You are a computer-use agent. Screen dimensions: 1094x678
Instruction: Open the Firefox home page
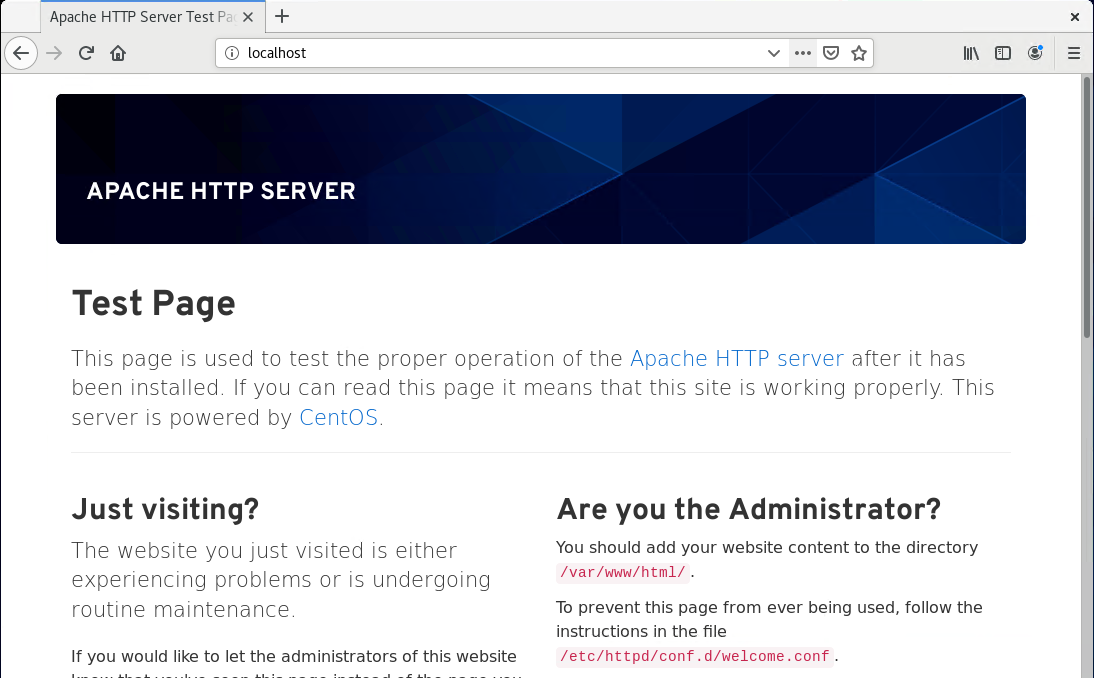pos(118,53)
